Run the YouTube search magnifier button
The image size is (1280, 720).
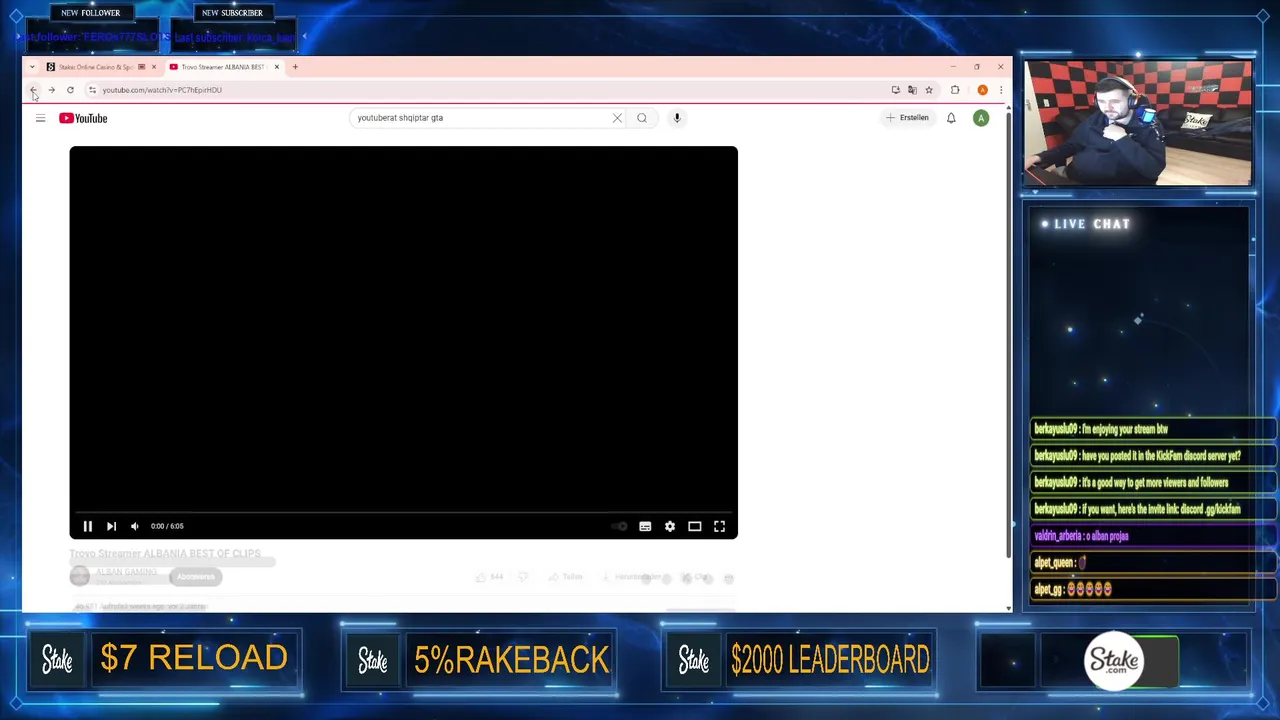click(642, 118)
